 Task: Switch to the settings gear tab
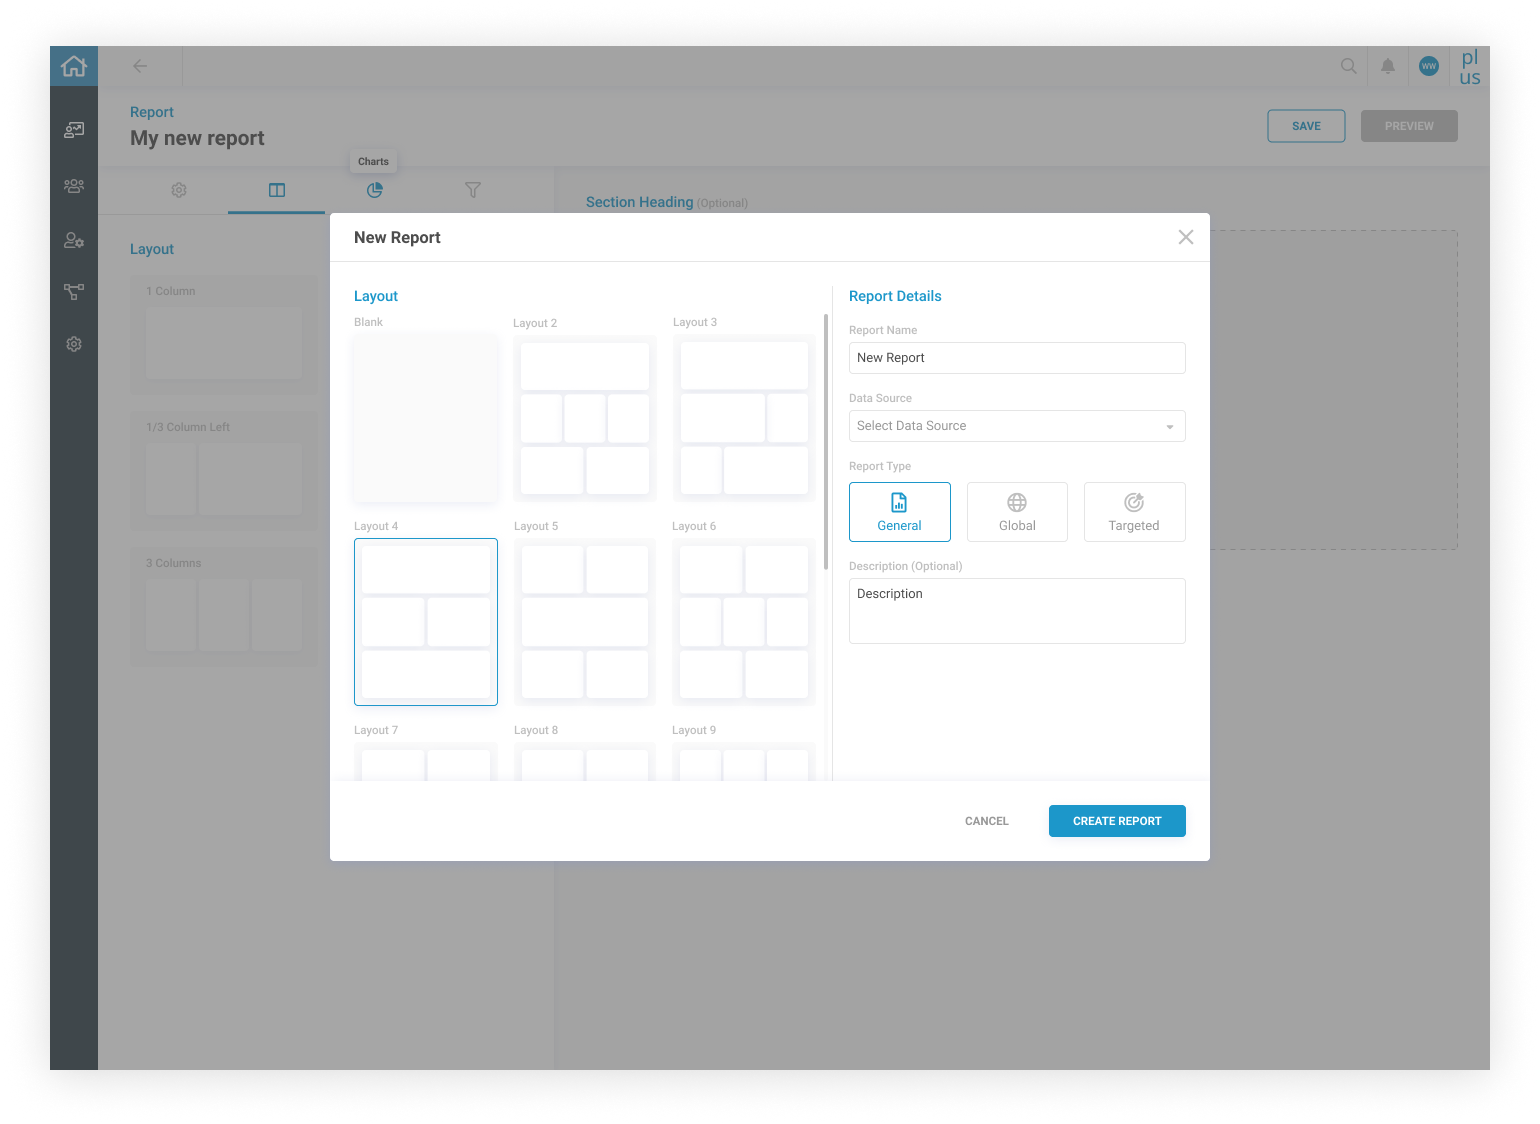click(179, 190)
